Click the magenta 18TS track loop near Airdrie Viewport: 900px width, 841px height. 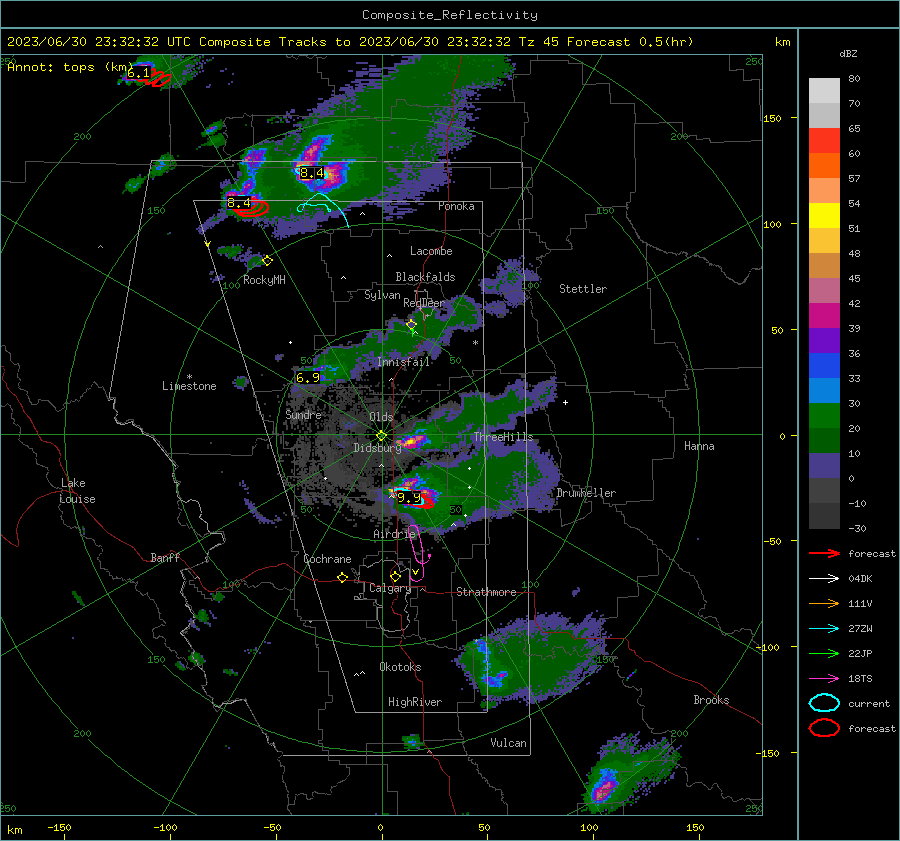click(417, 552)
